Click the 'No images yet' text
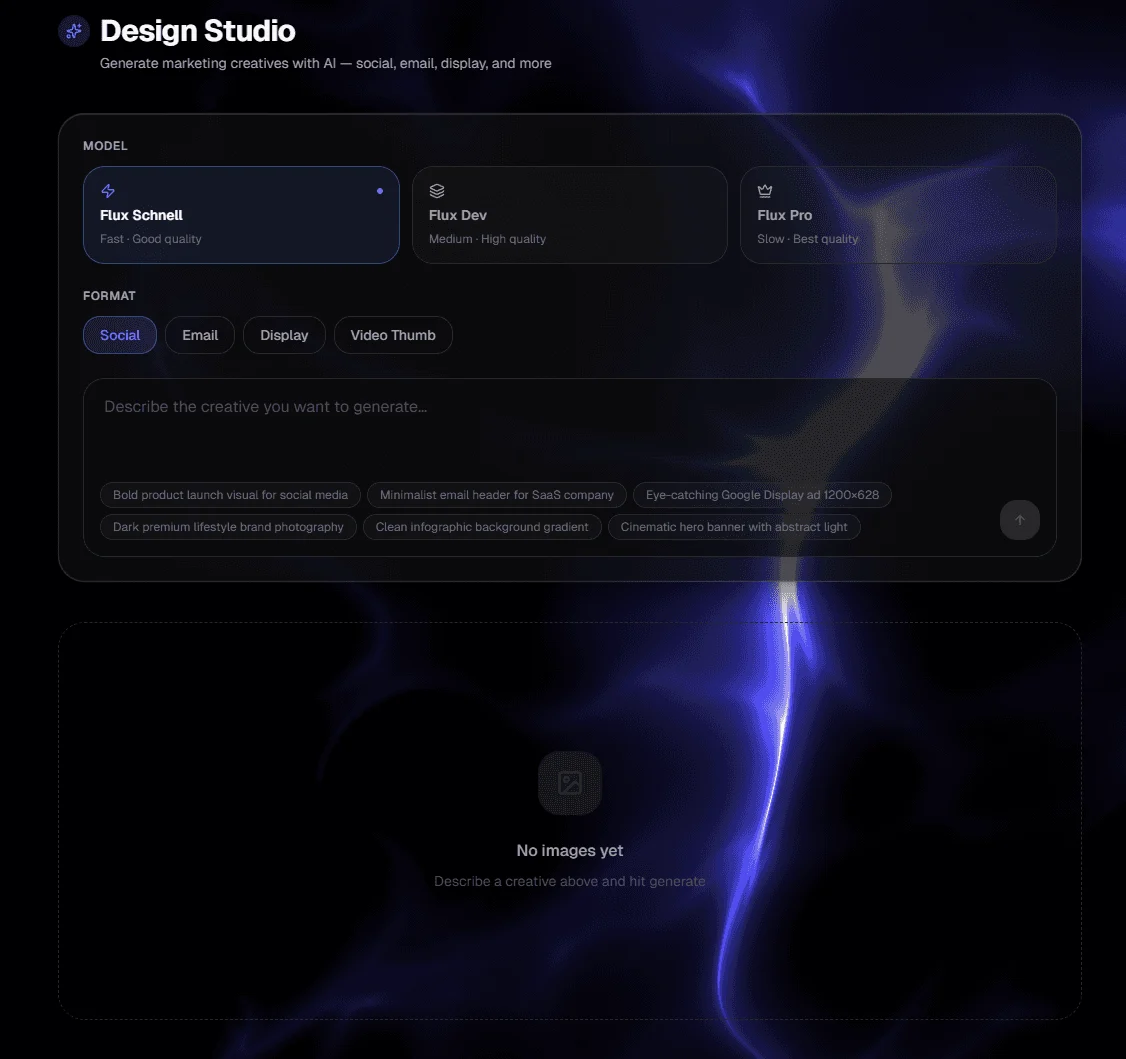1126x1059 pixels. click(570, 851)
